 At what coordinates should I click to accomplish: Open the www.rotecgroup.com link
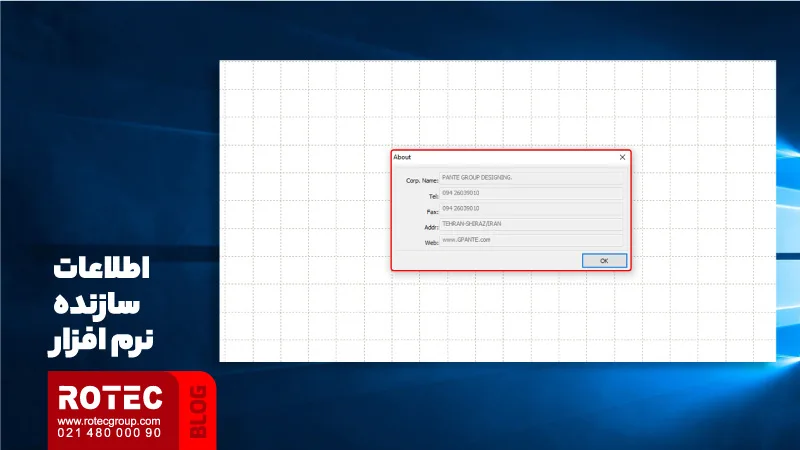point(110,421)
